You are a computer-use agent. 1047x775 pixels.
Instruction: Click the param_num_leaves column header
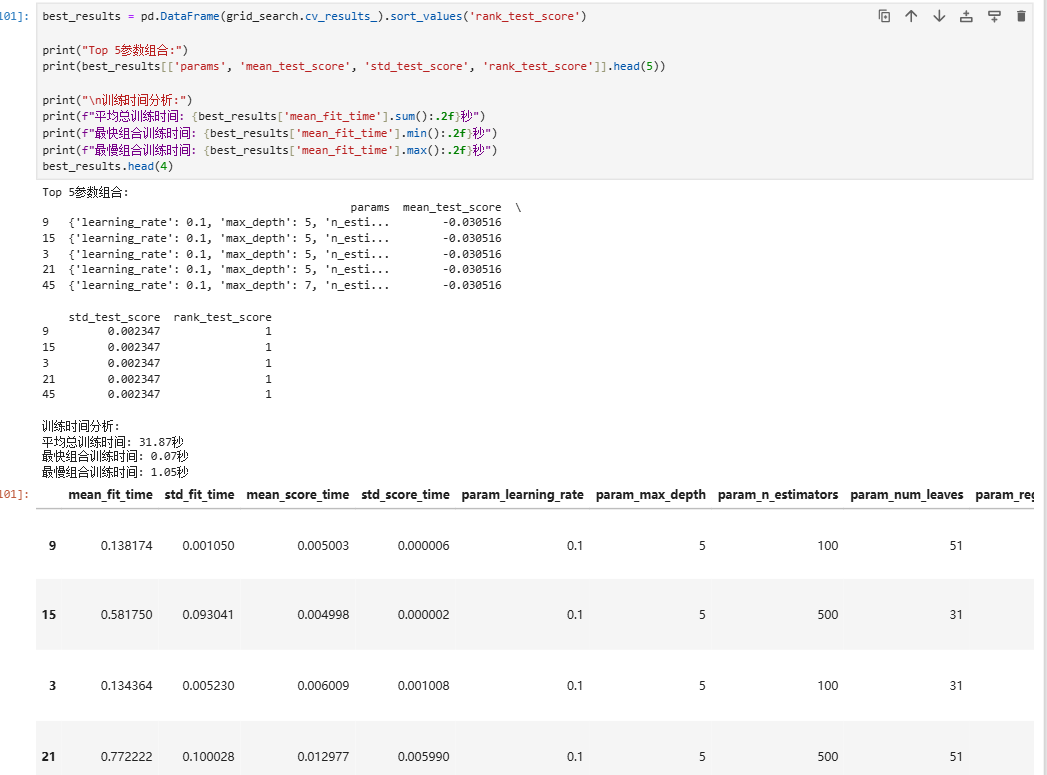(906, 495)
